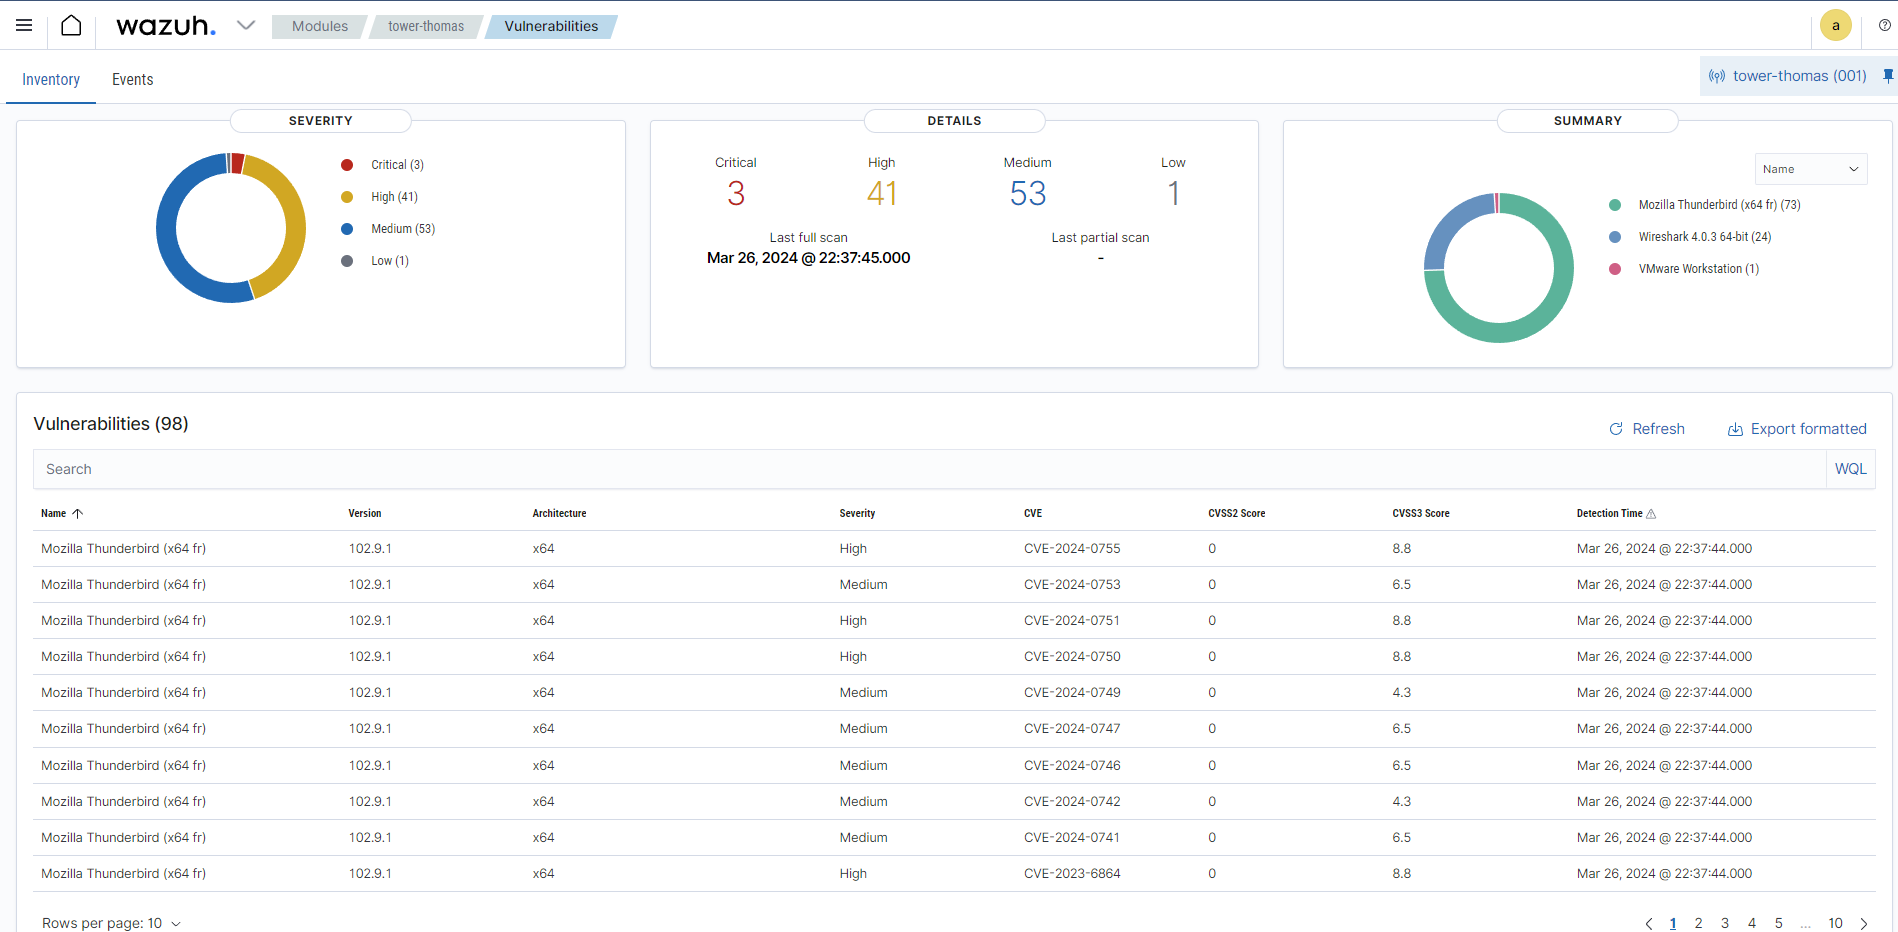Toggle High (41) legend entry
This screenshot has height=932, width=1898.
380,197
